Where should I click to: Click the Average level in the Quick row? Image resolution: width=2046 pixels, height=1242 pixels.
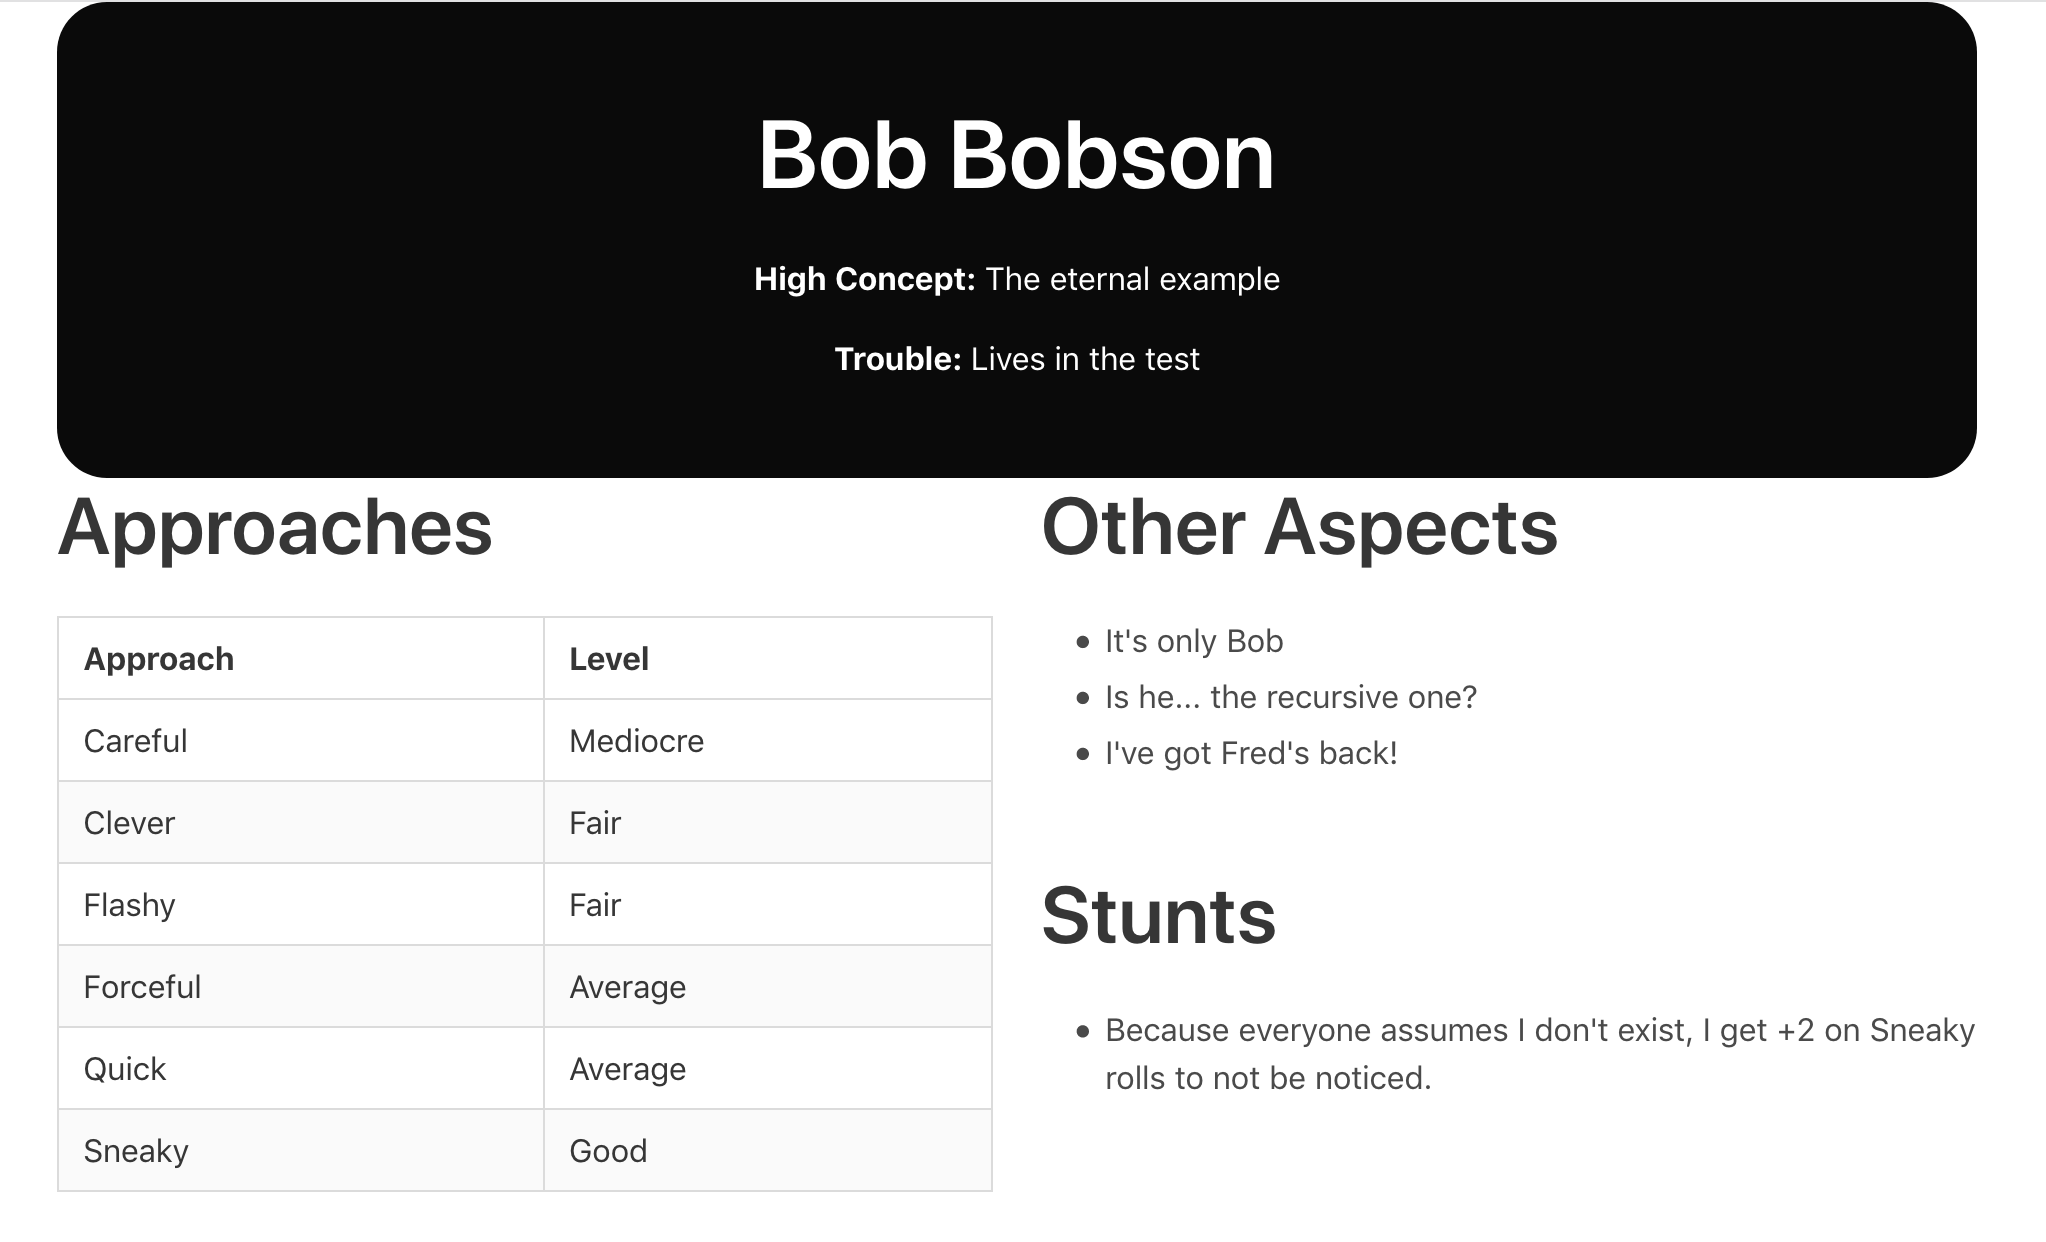pyautogui.click(x=627, y=1069)
